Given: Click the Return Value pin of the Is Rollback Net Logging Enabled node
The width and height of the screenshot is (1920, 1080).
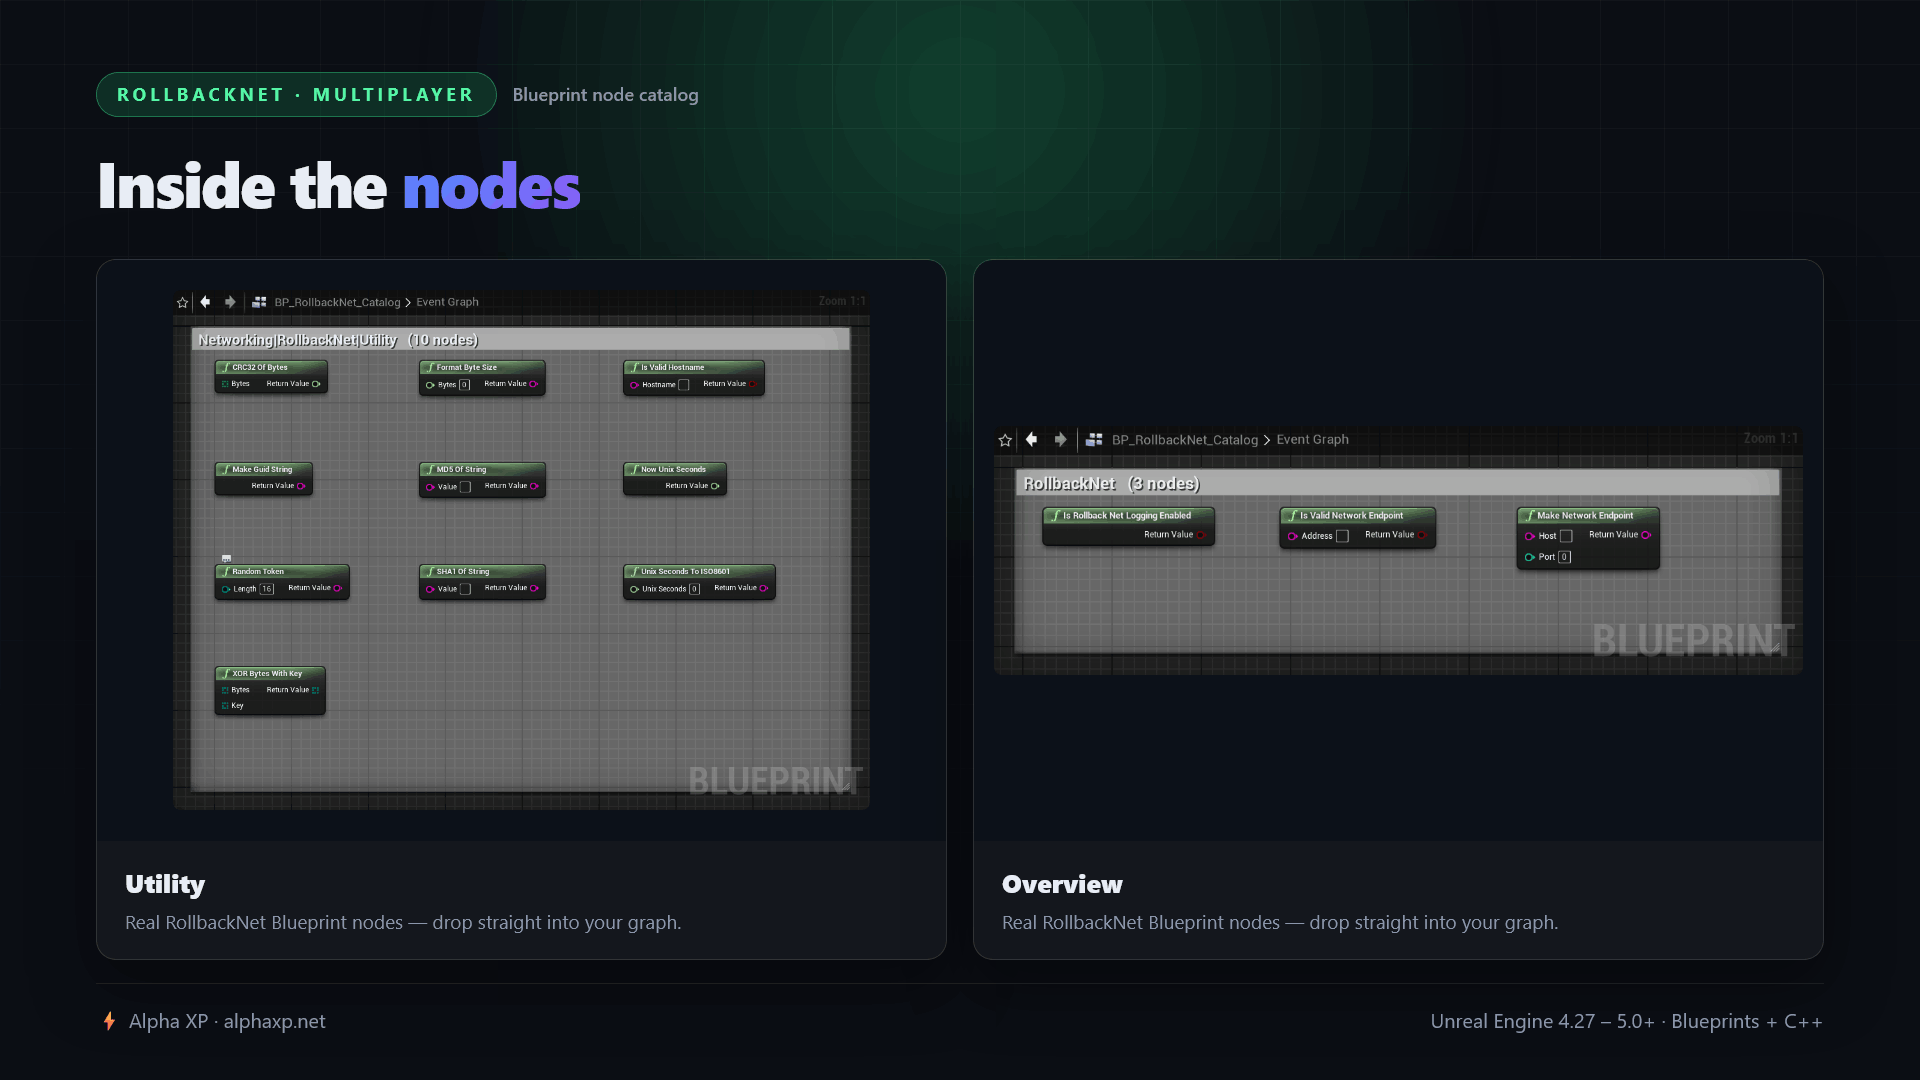Looking at the screenshot, I should [1201, 535].
